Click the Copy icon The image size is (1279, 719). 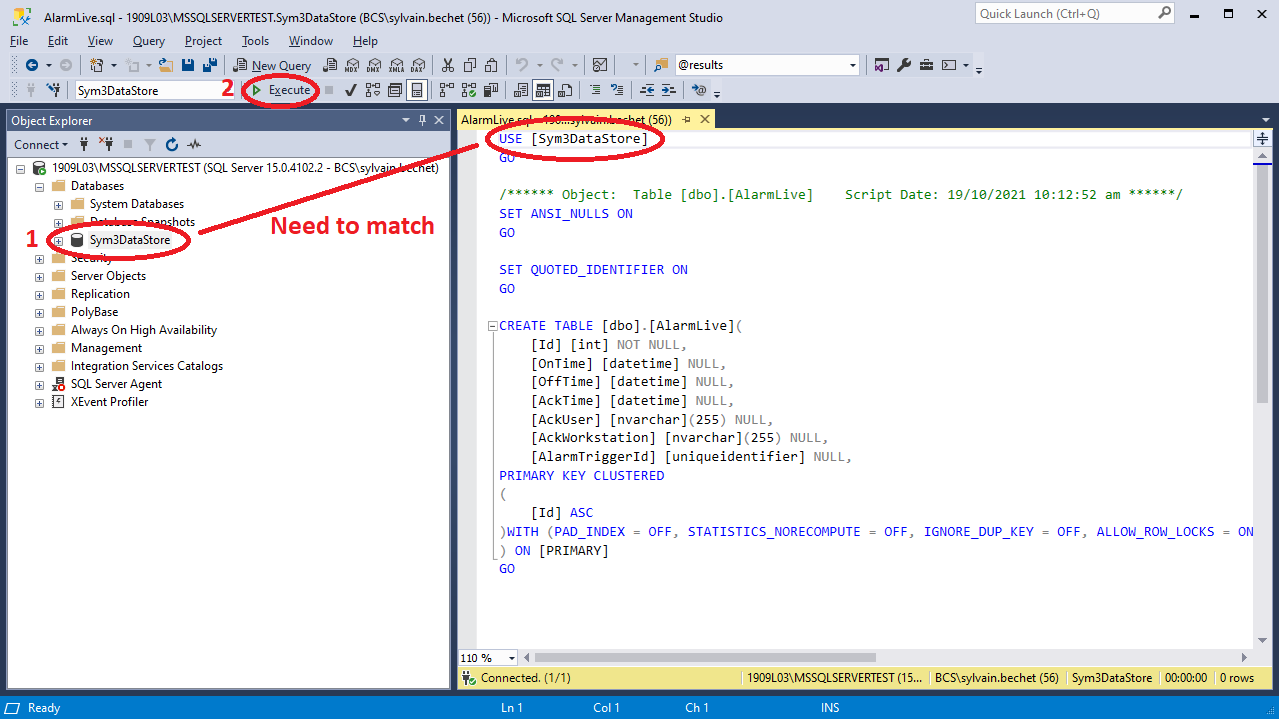[x=469, y=65]
